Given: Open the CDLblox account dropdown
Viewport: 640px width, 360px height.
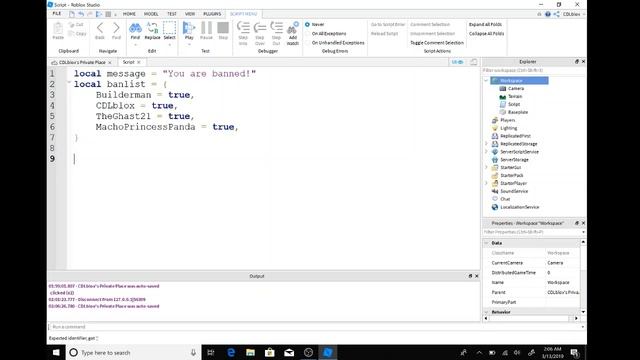Looking at the screenshot, I should pos(573,14).
